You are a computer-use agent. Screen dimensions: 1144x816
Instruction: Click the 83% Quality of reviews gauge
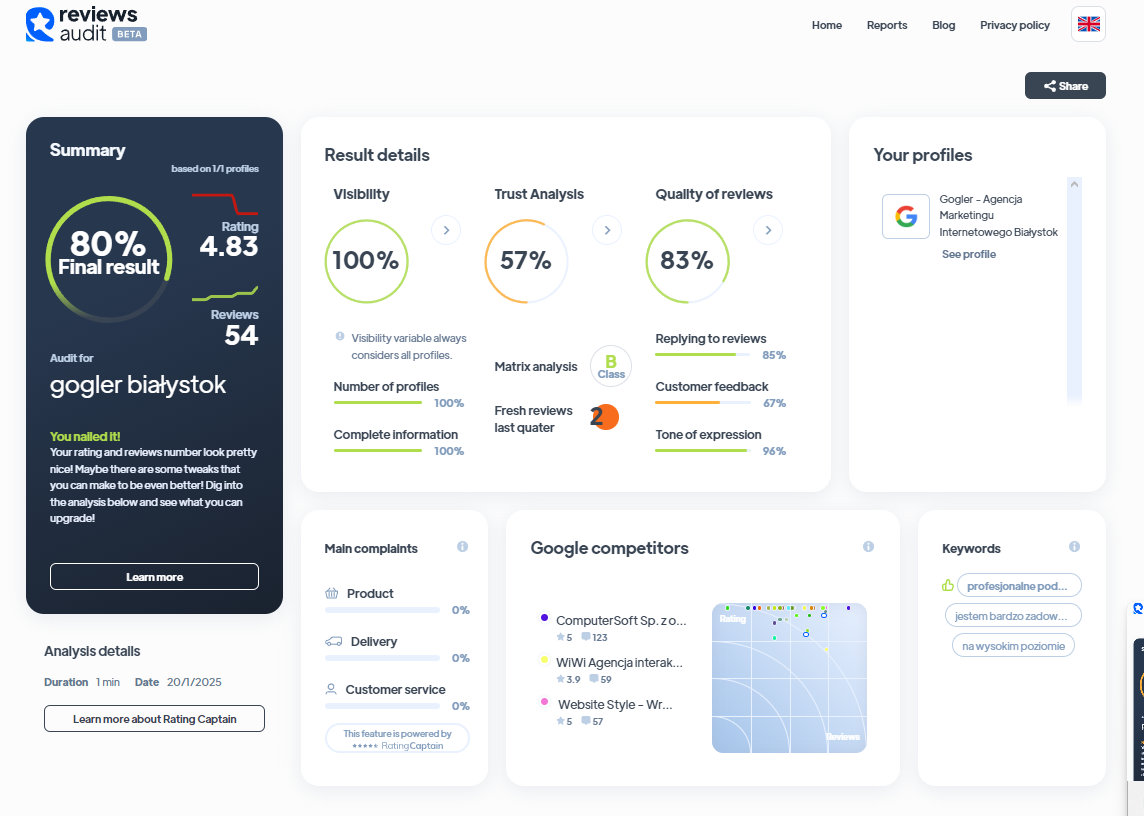(x=687, y=261)
